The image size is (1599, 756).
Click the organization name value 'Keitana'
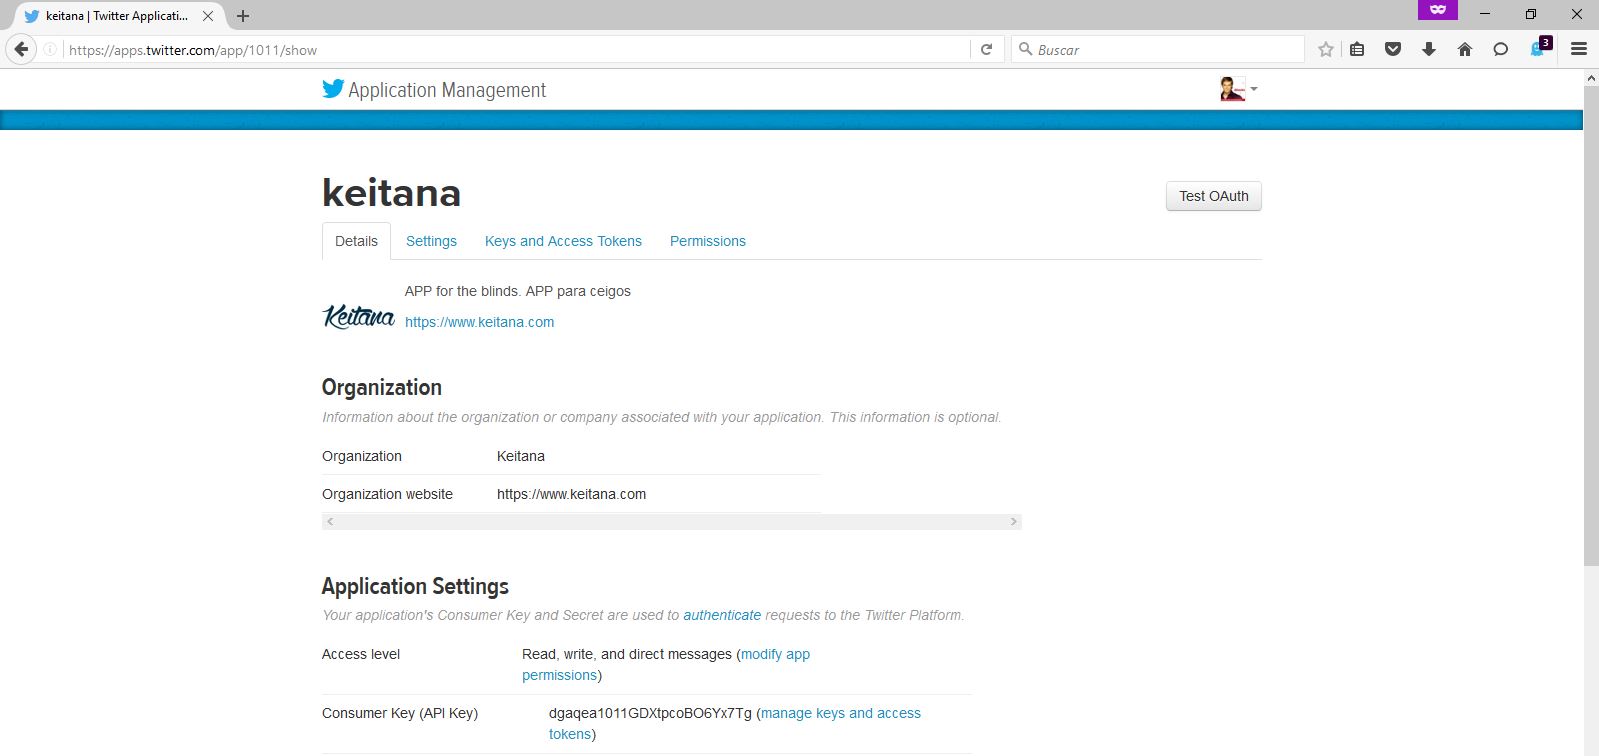[521, 456]
